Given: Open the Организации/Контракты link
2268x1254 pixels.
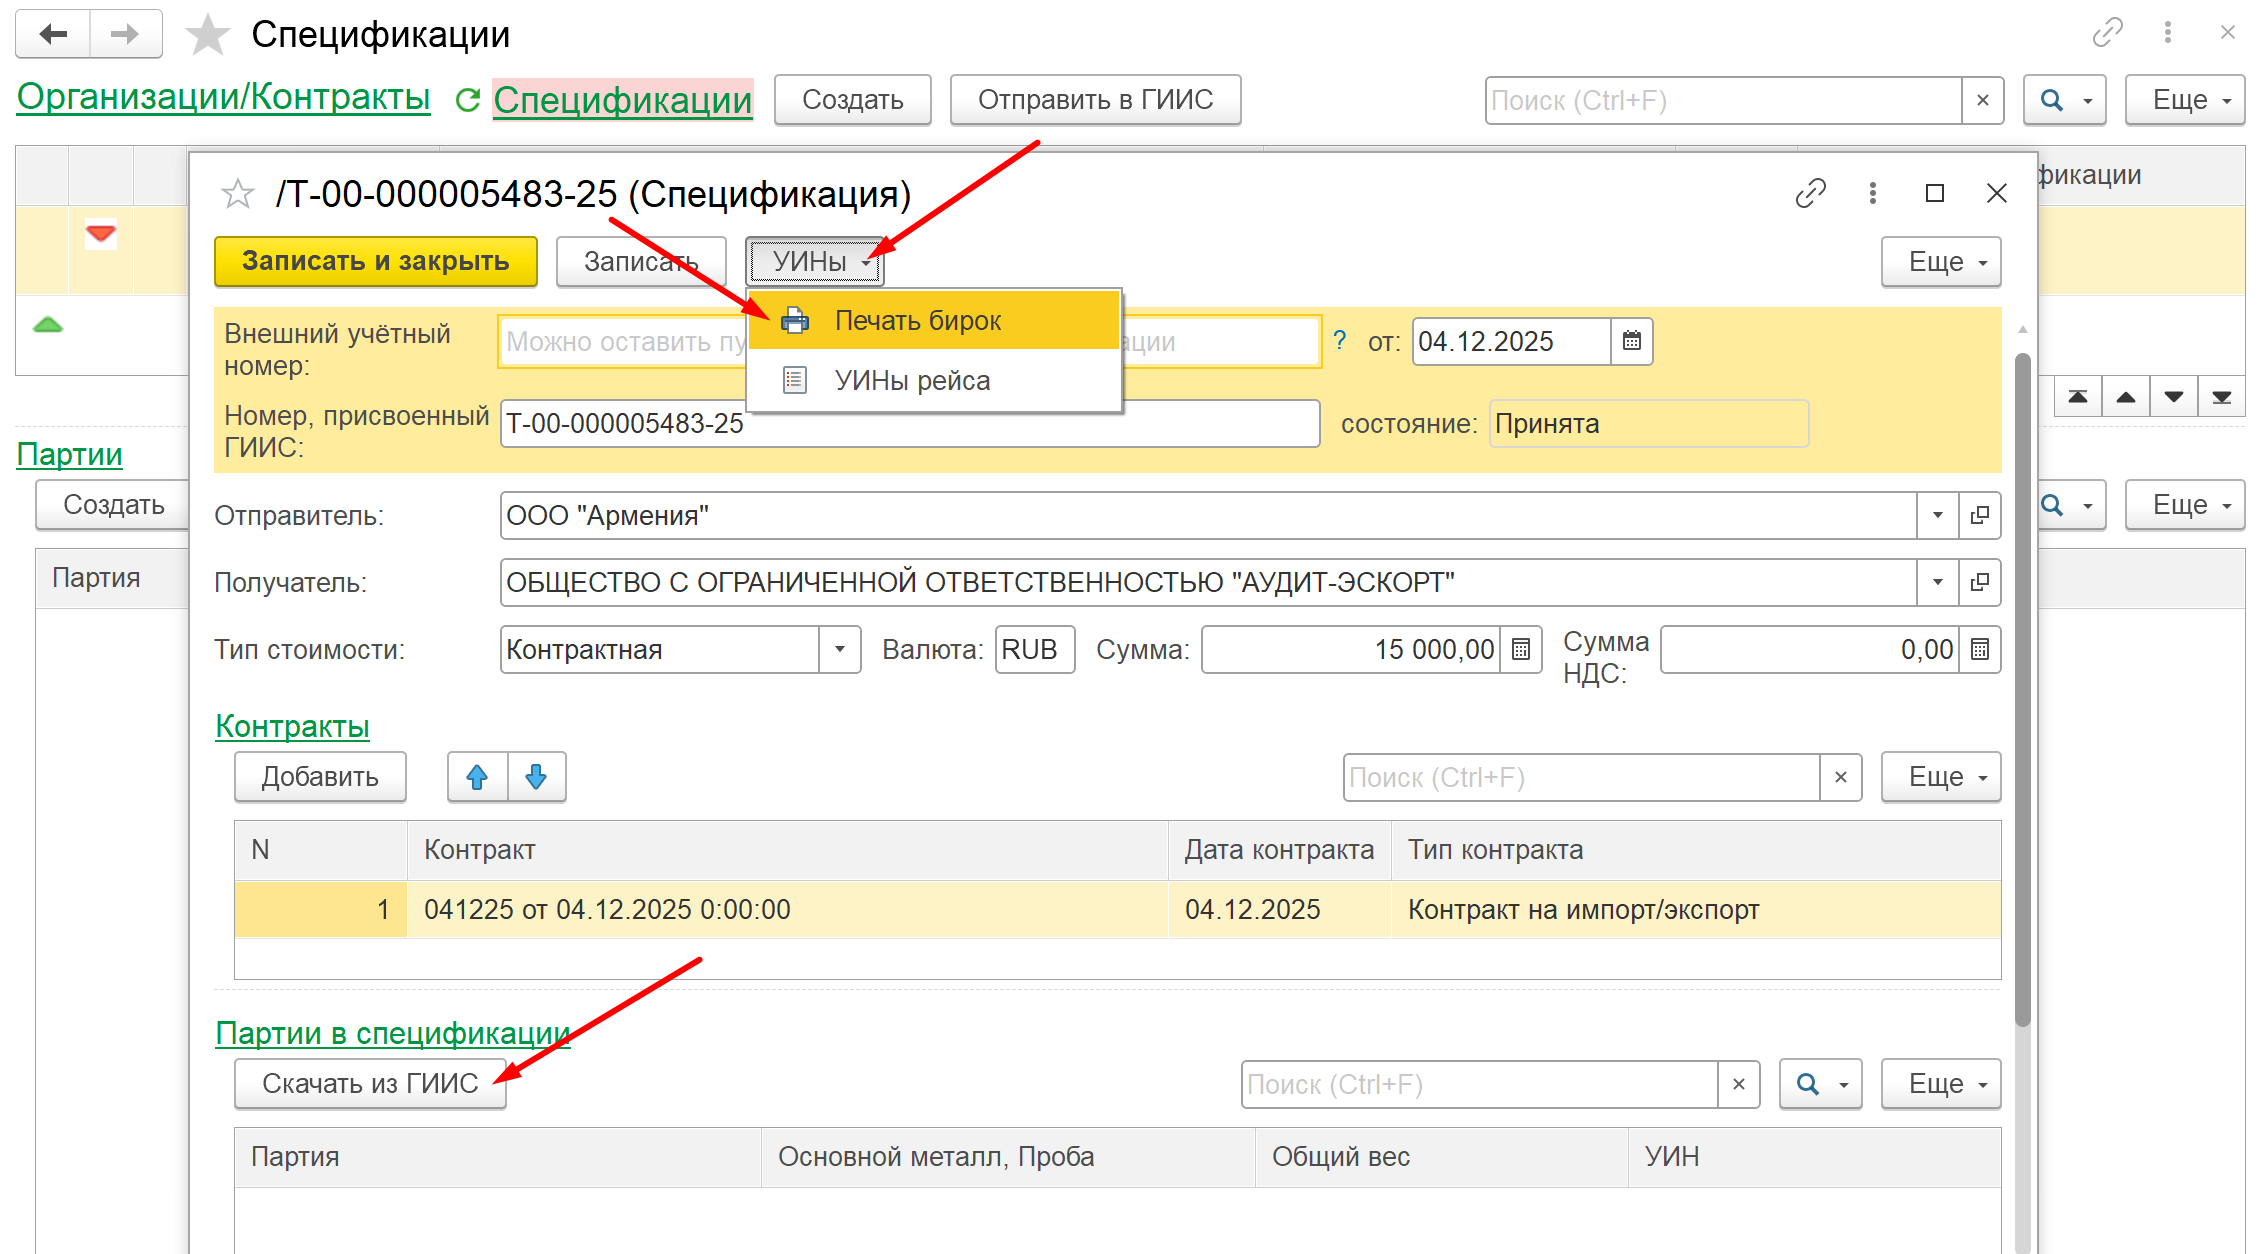Looking at the screenshot, I should [223, 97].
